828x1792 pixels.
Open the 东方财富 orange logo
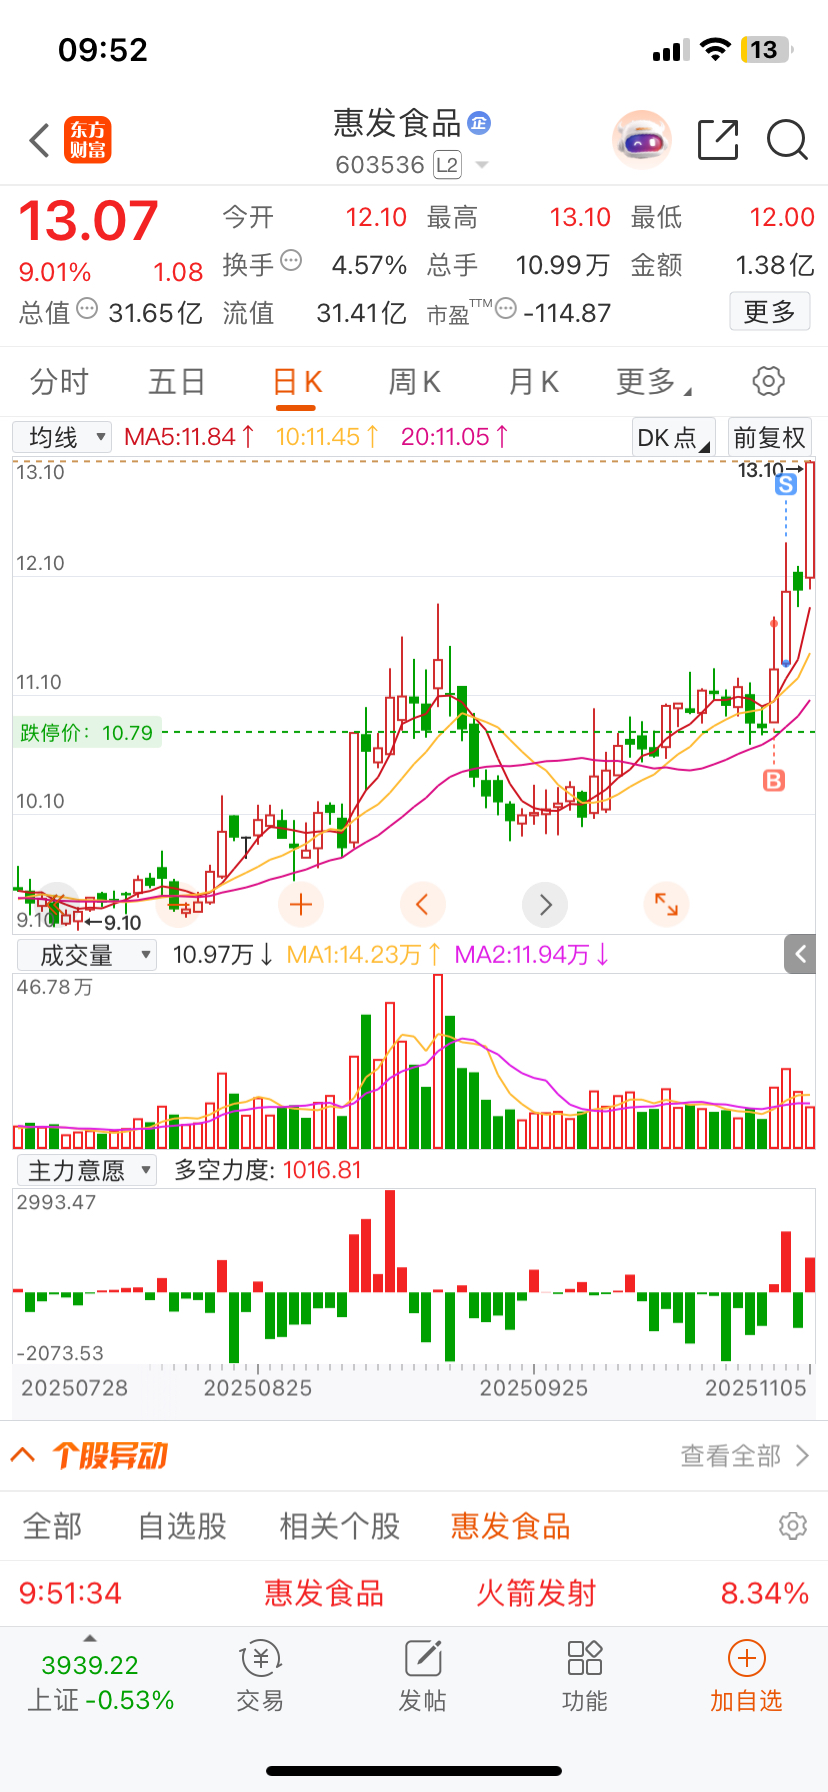(88, 140)
